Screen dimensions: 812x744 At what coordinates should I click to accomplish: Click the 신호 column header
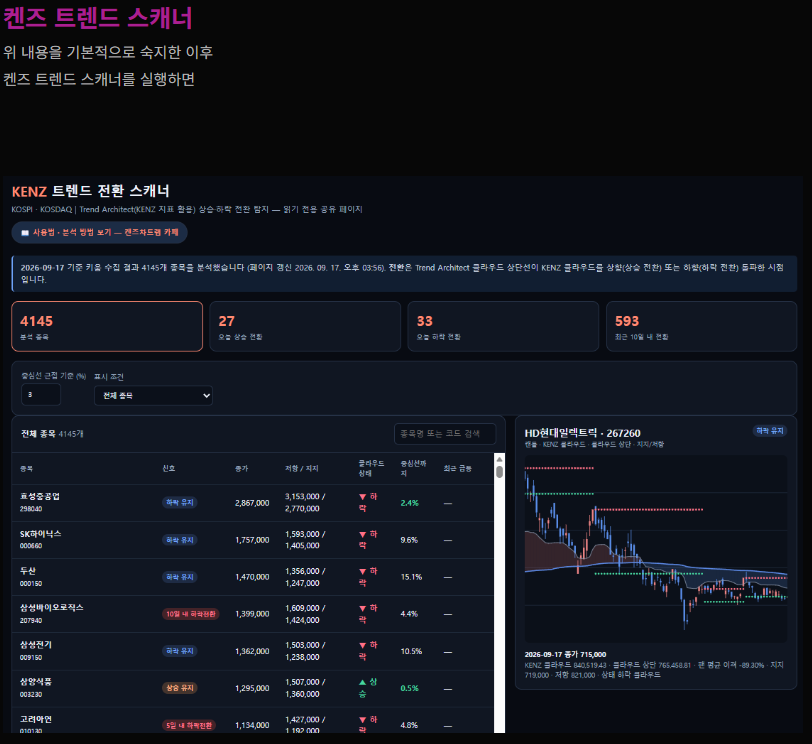point(169,469)
